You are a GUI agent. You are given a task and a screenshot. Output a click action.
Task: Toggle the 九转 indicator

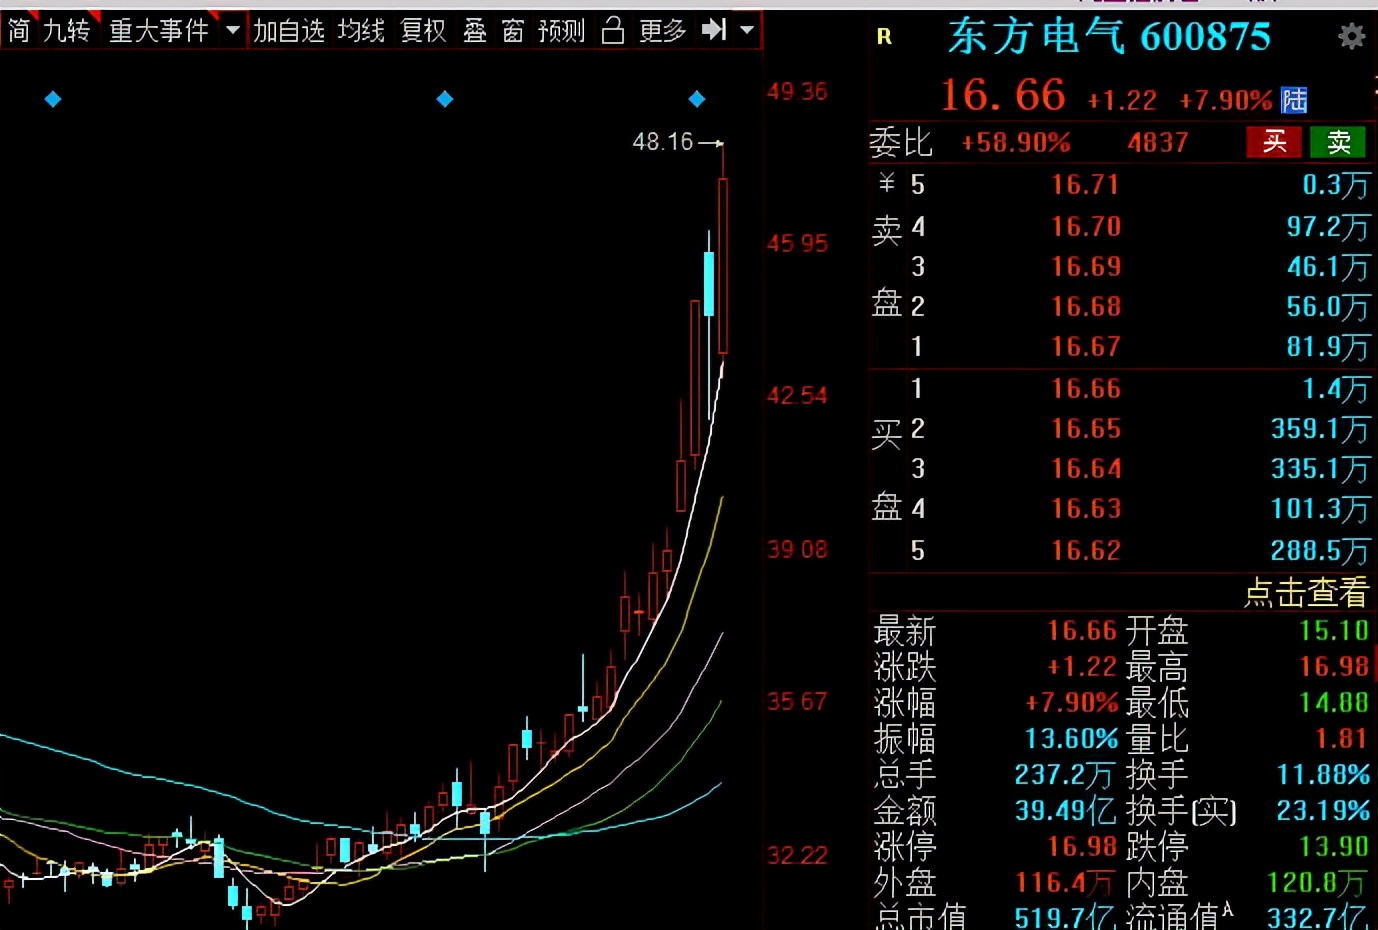click(67, 31)
